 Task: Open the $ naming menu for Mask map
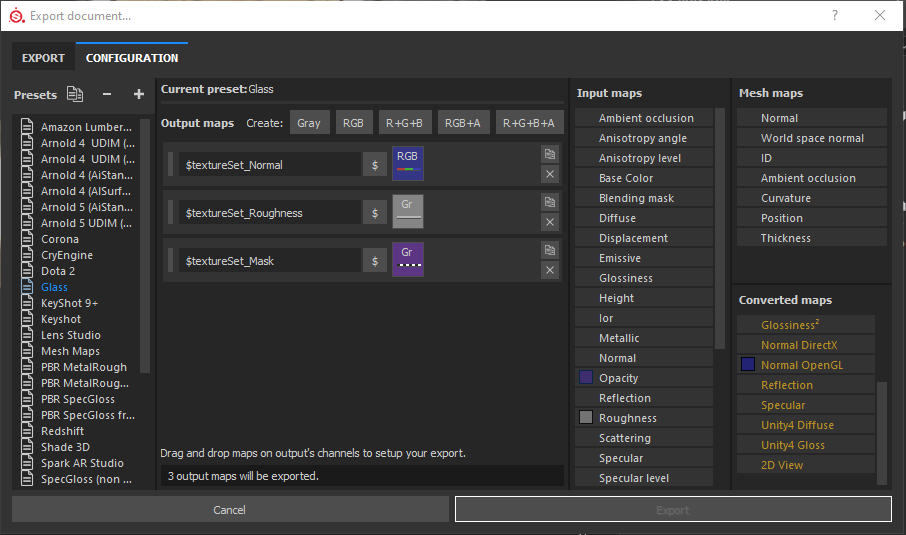pyautogui.click(x=375, y=261)
